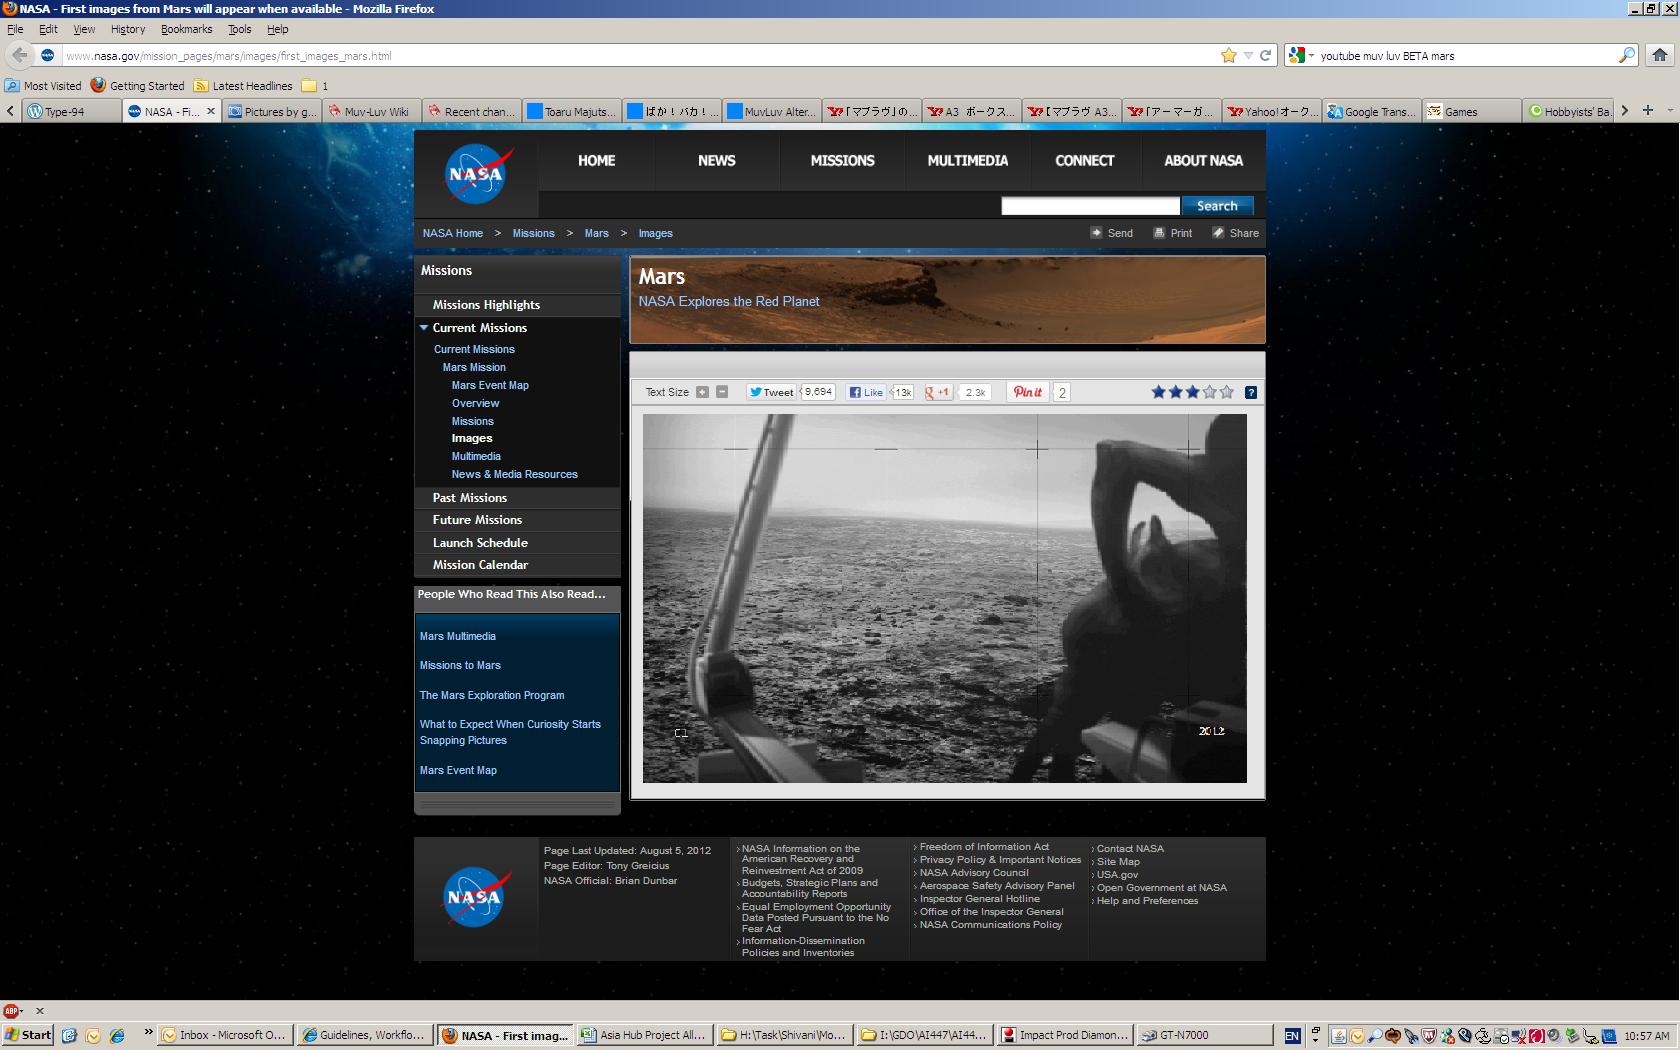The width and height of the screenshot is (1680, 1050).
Task: Close the NASA tab with its x
Action: pyautogui.click(x=211, y=111)
